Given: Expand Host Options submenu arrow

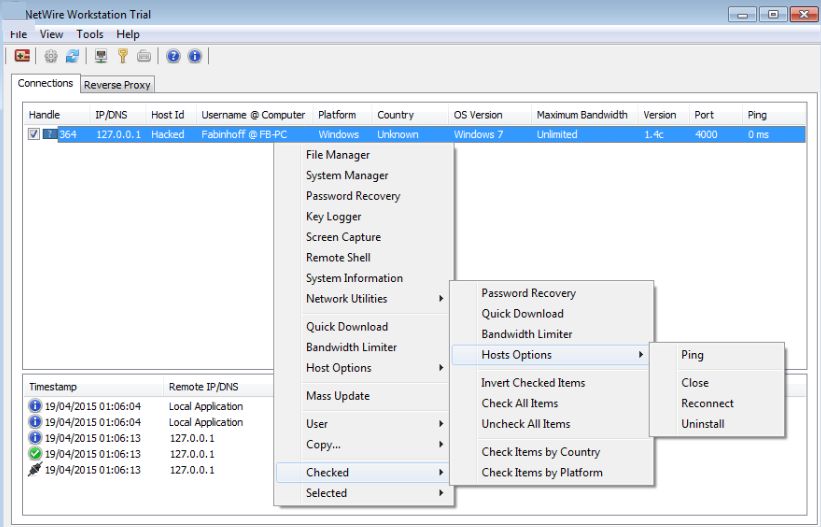Looking at the screenshot, I should coord(441,368).
